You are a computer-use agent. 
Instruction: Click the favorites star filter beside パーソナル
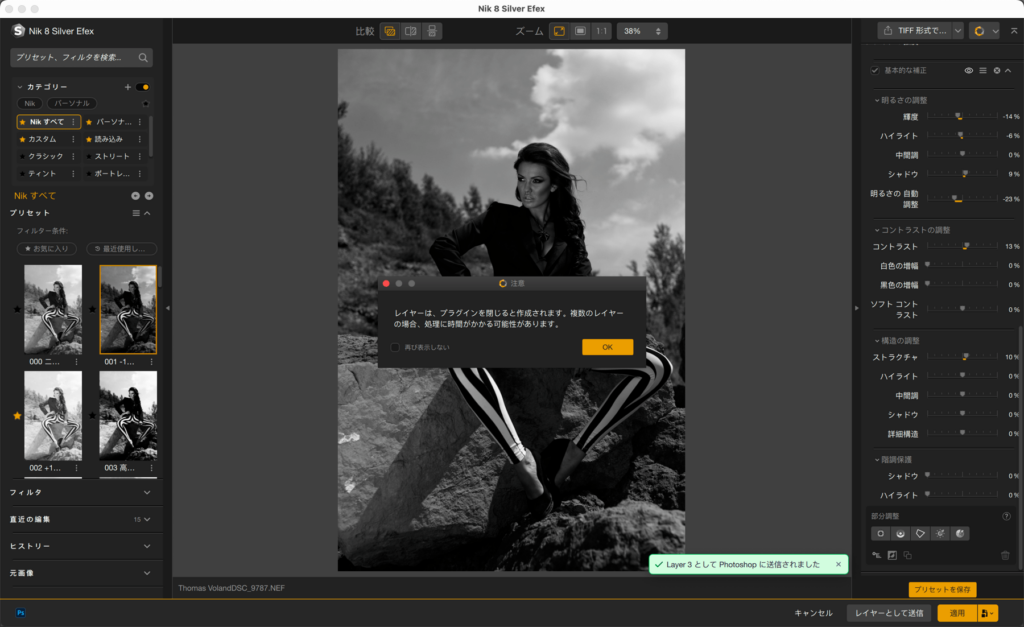(146, 103)
